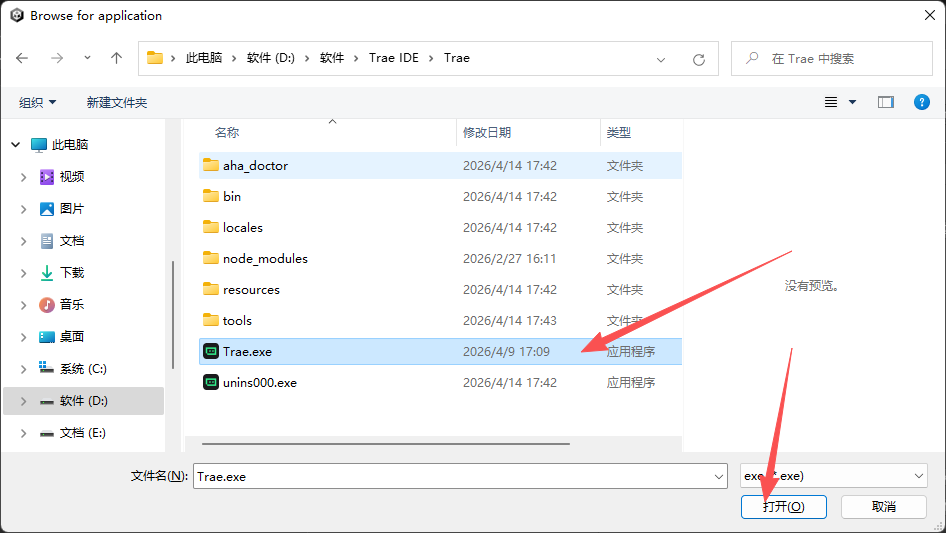946x533 pixels.
Task: Click the navigation pane vertical scrollbar
Action: [173, 314]
